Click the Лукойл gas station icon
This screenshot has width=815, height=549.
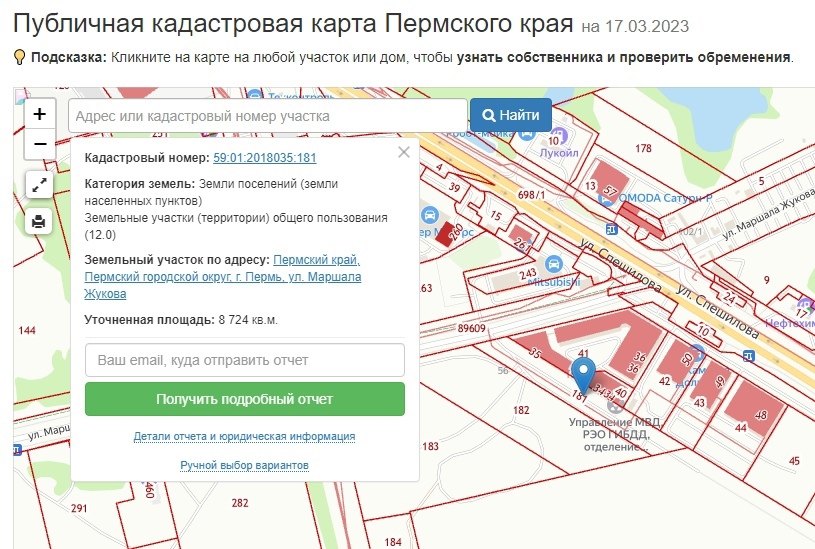point(559,137)
